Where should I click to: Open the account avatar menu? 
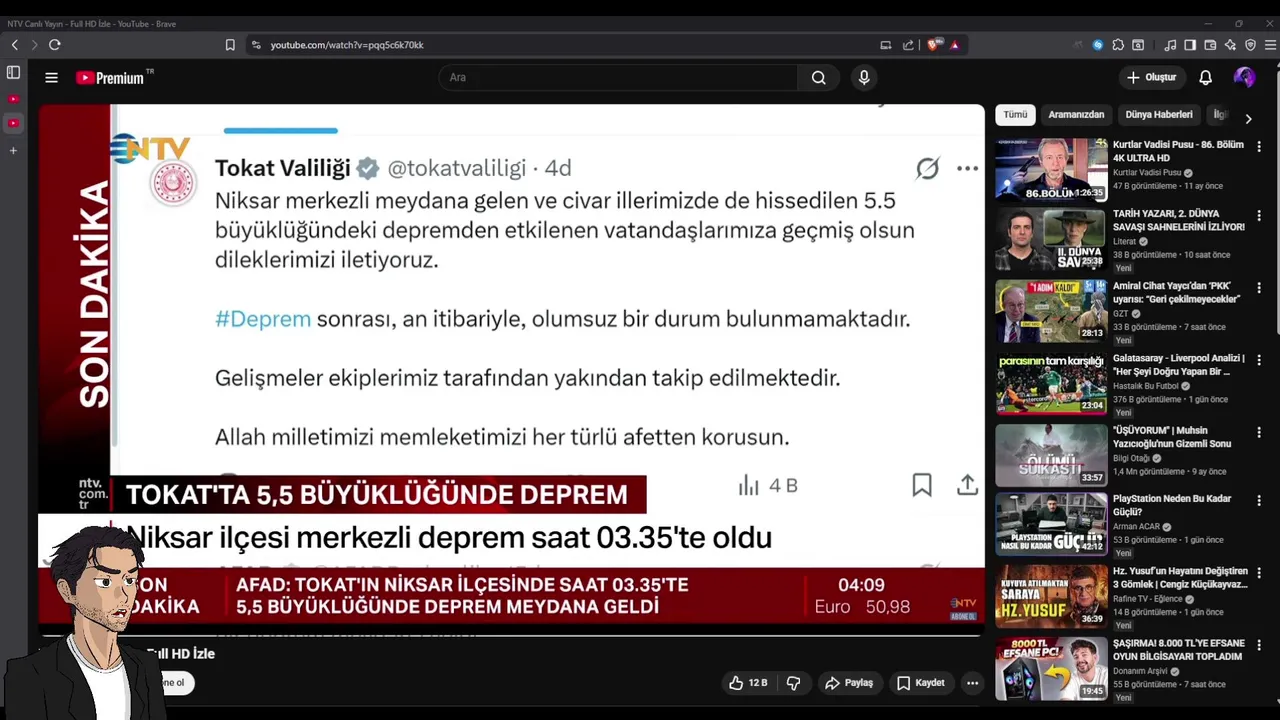(1244, 77)
